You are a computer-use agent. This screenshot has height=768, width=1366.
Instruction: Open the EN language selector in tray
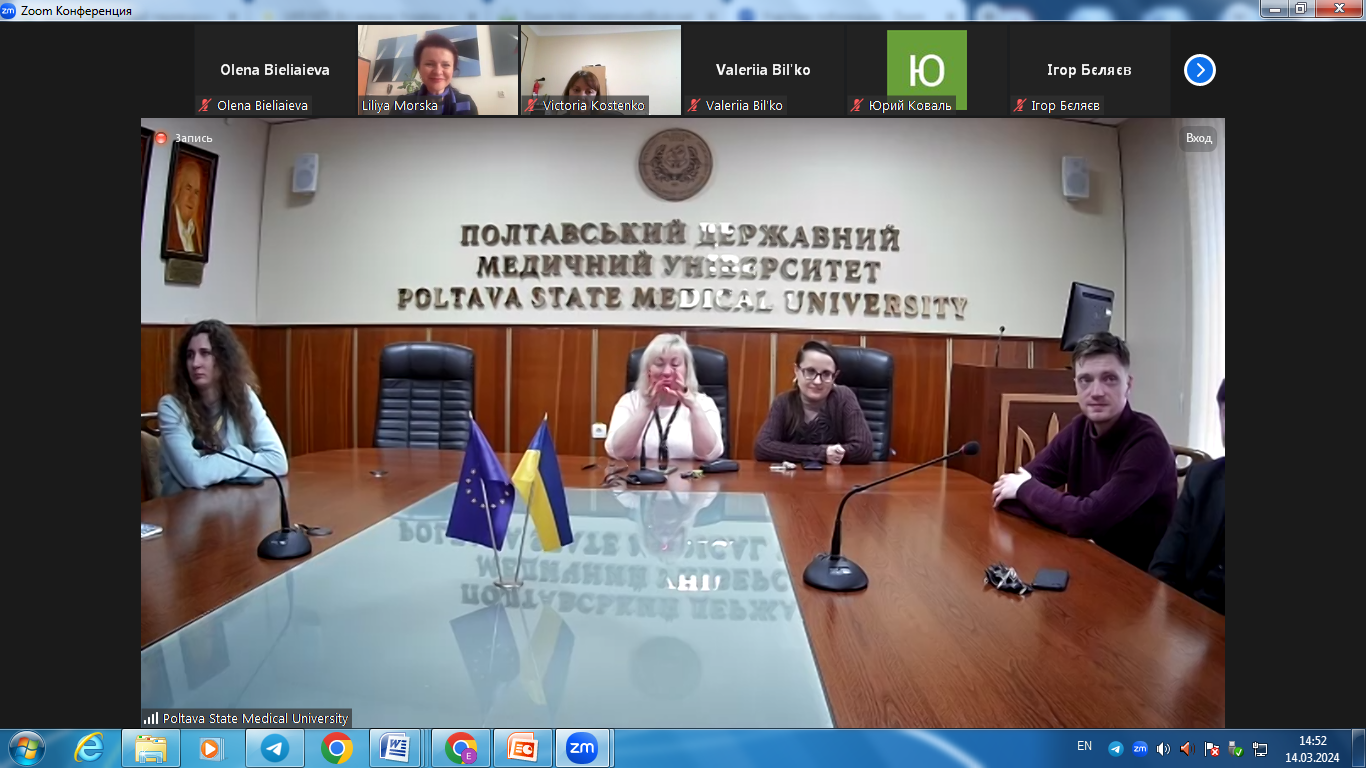[1084, 746]
